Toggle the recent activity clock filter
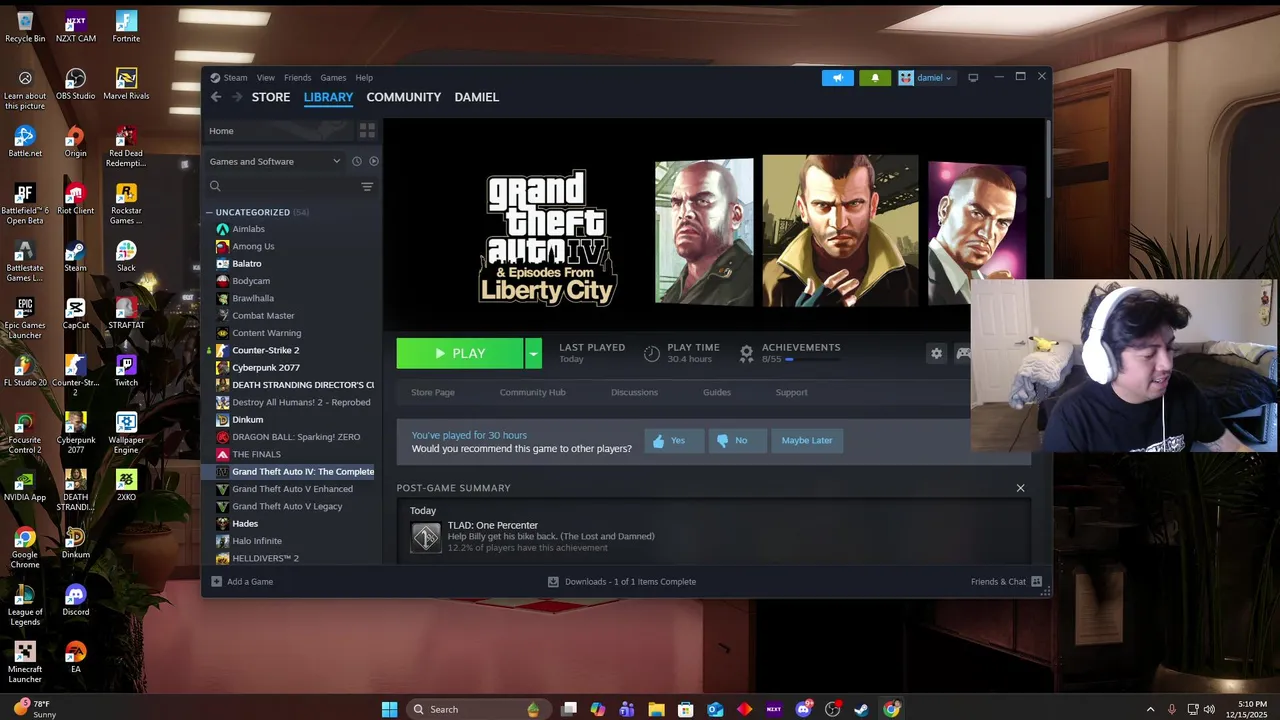This screenshot has height=720, width=1280. (357, 161)
